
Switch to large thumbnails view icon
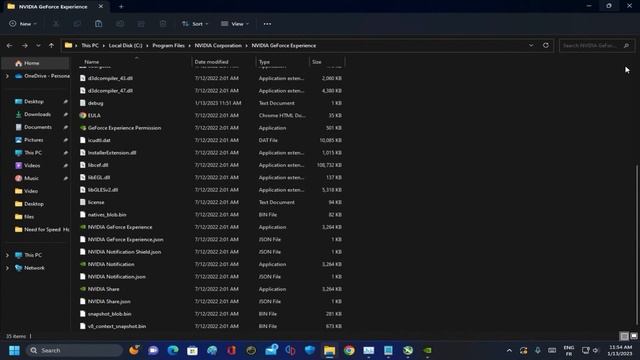634,336
